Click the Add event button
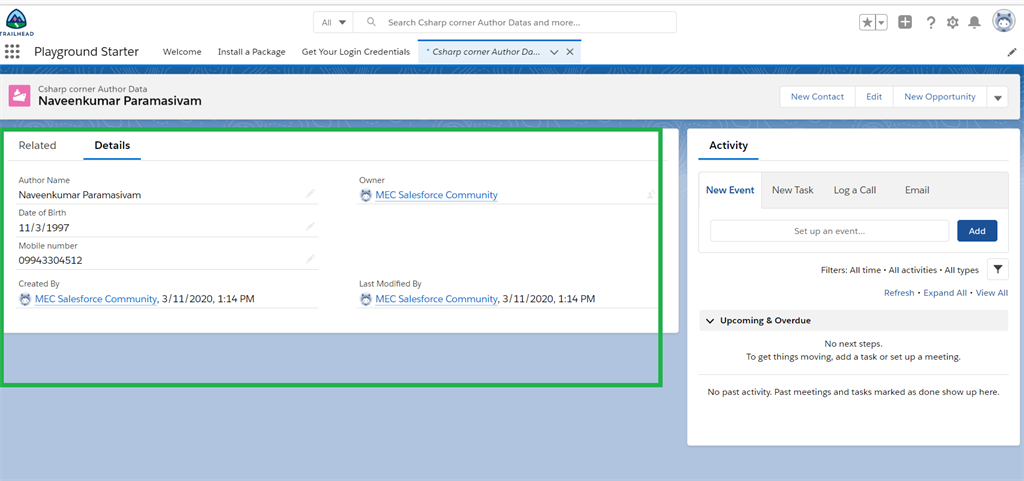 [x=977, y=231]
